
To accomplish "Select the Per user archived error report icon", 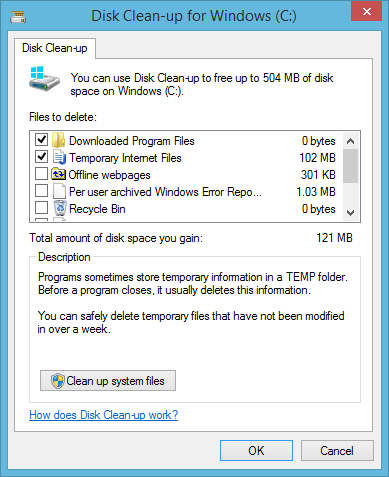I will [59, 191].
